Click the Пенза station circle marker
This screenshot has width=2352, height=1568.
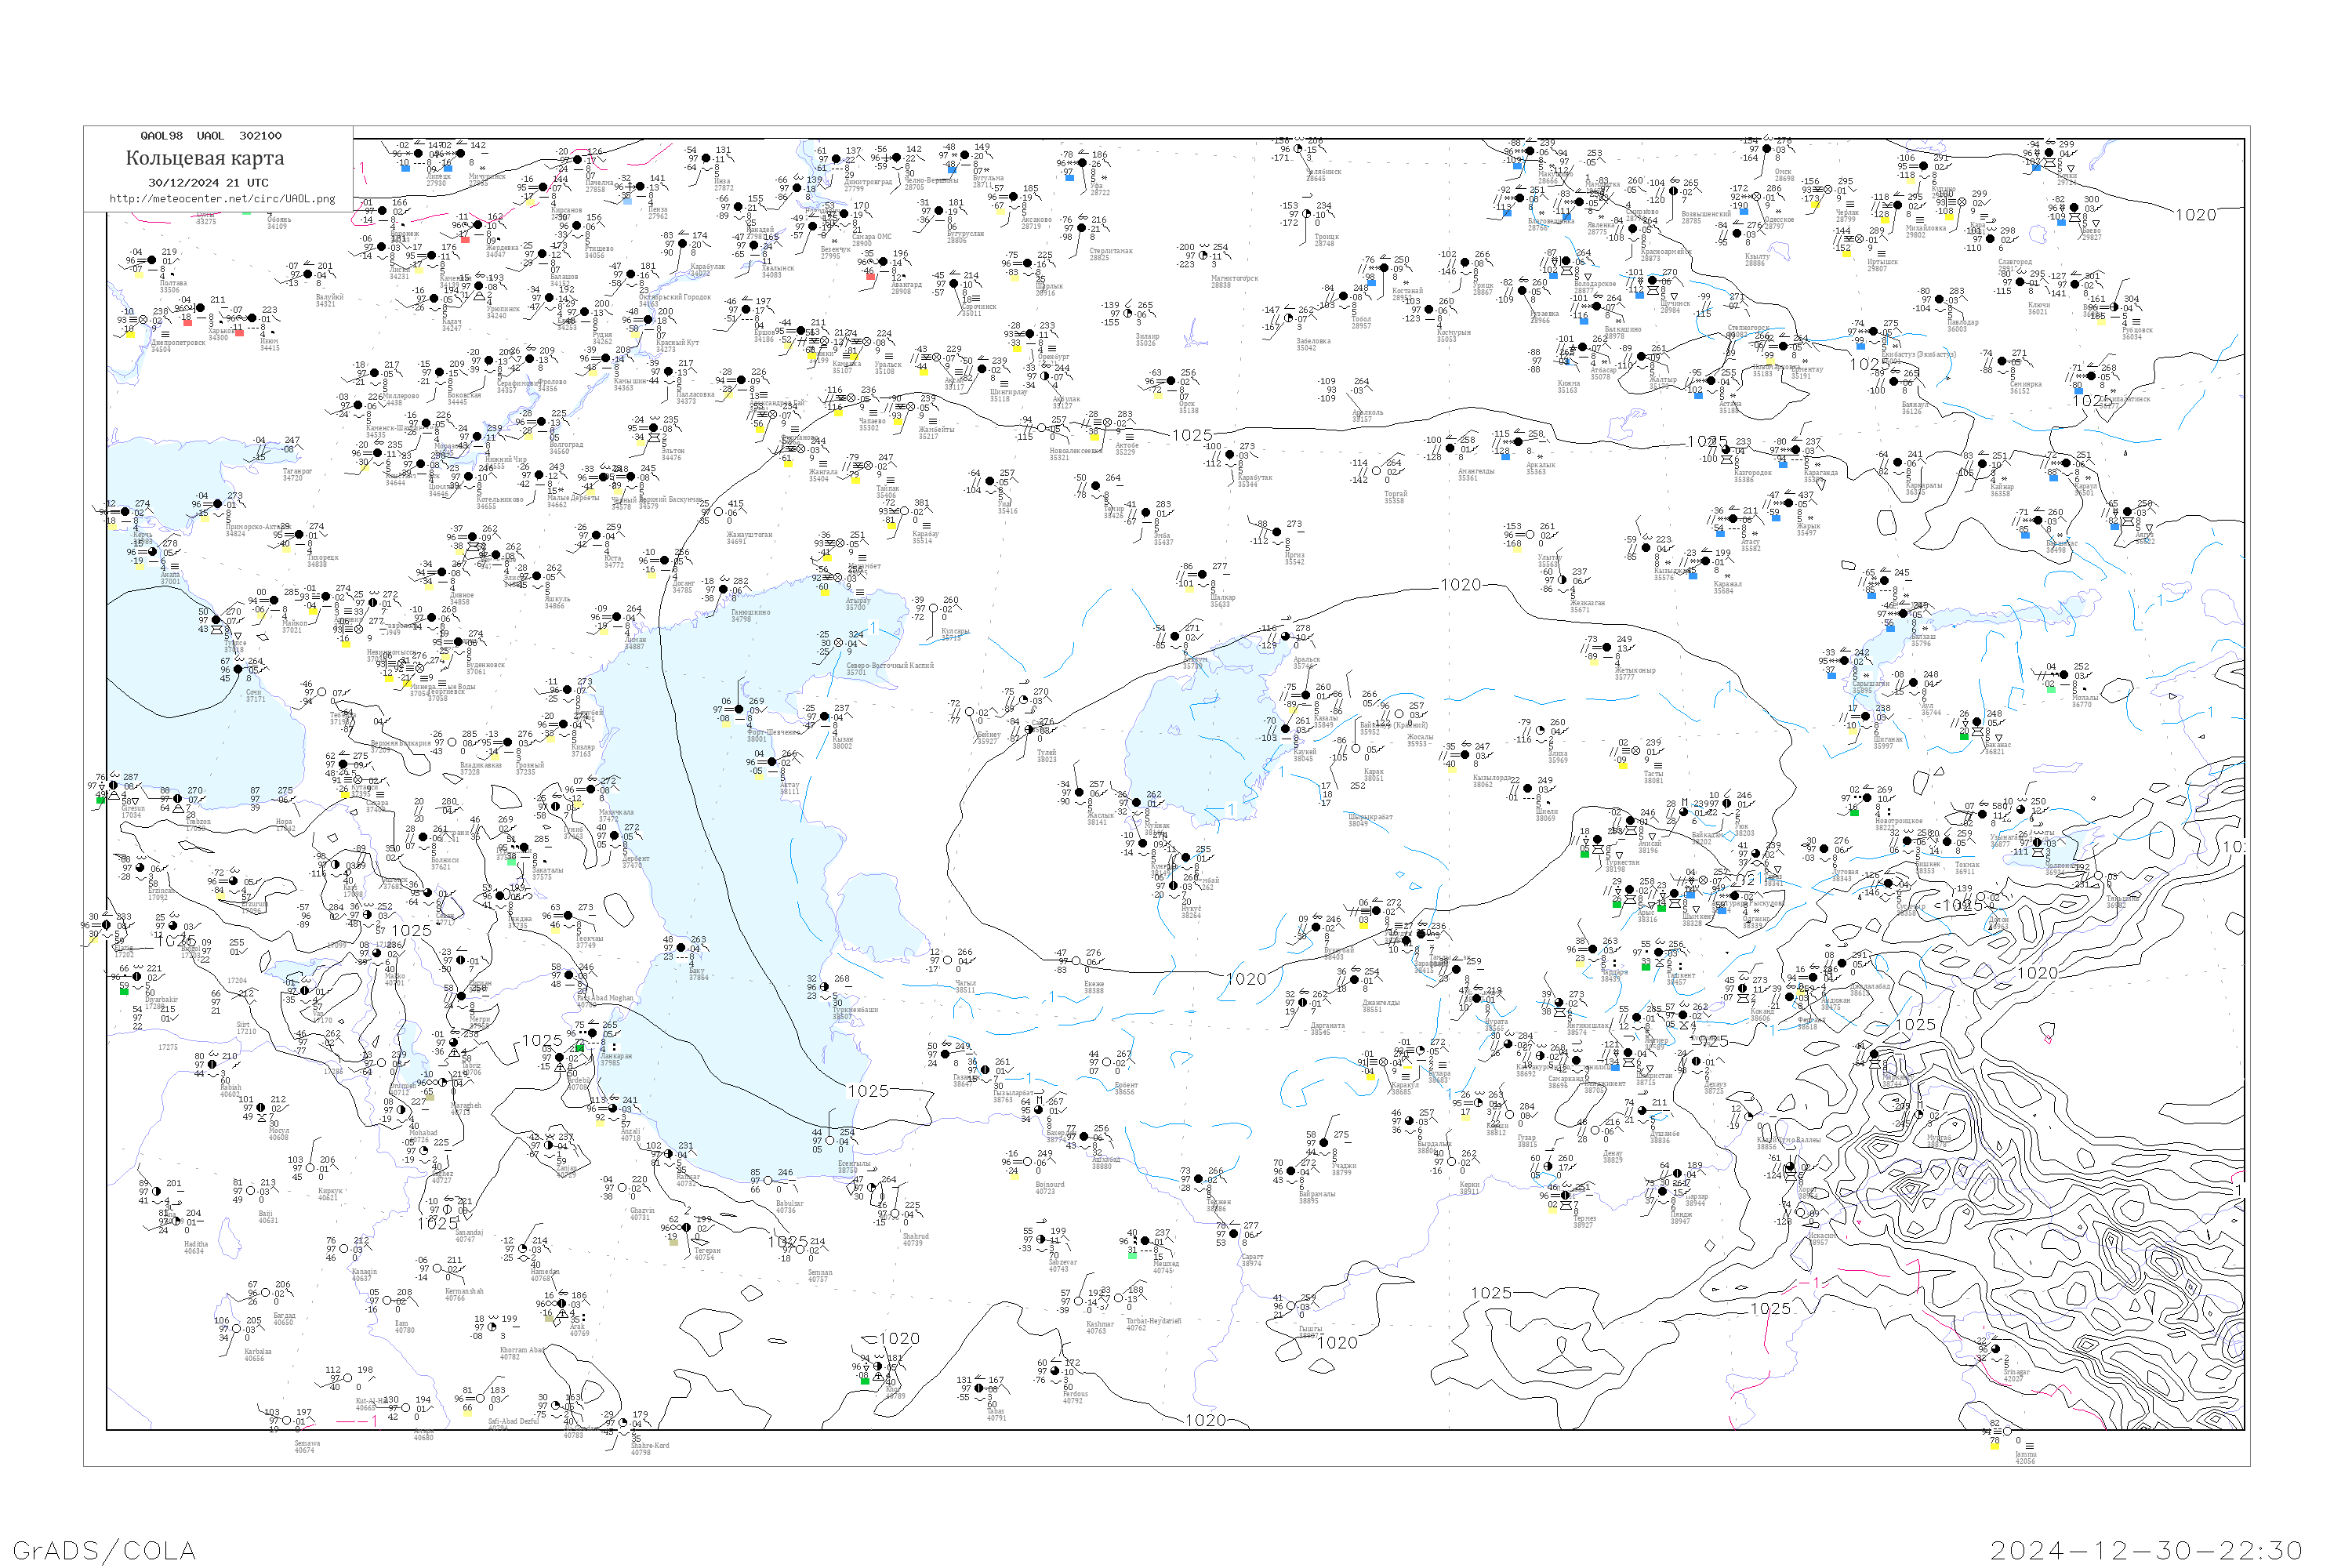(640, 186)
